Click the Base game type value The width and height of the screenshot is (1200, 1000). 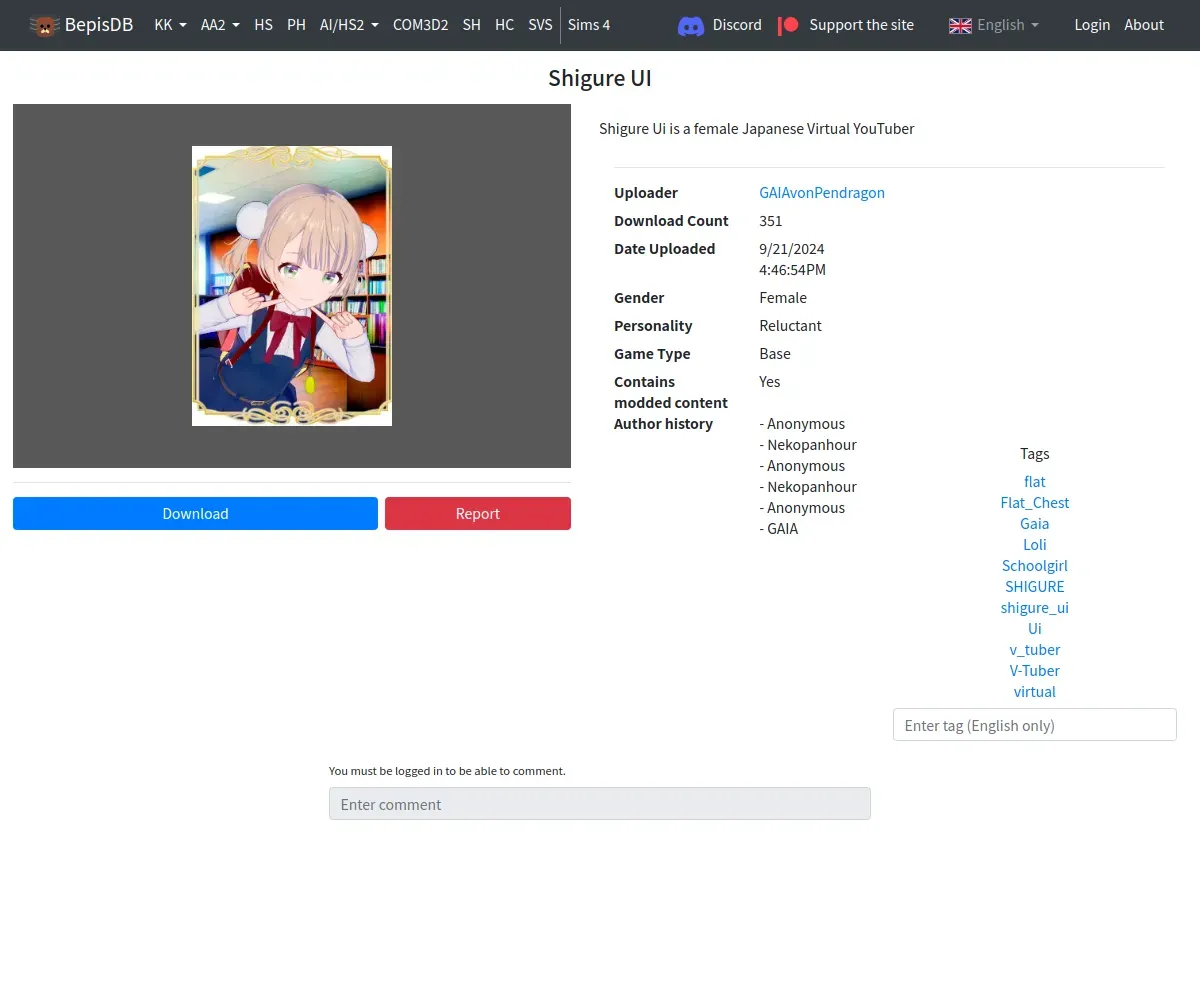tap(775, 354)
